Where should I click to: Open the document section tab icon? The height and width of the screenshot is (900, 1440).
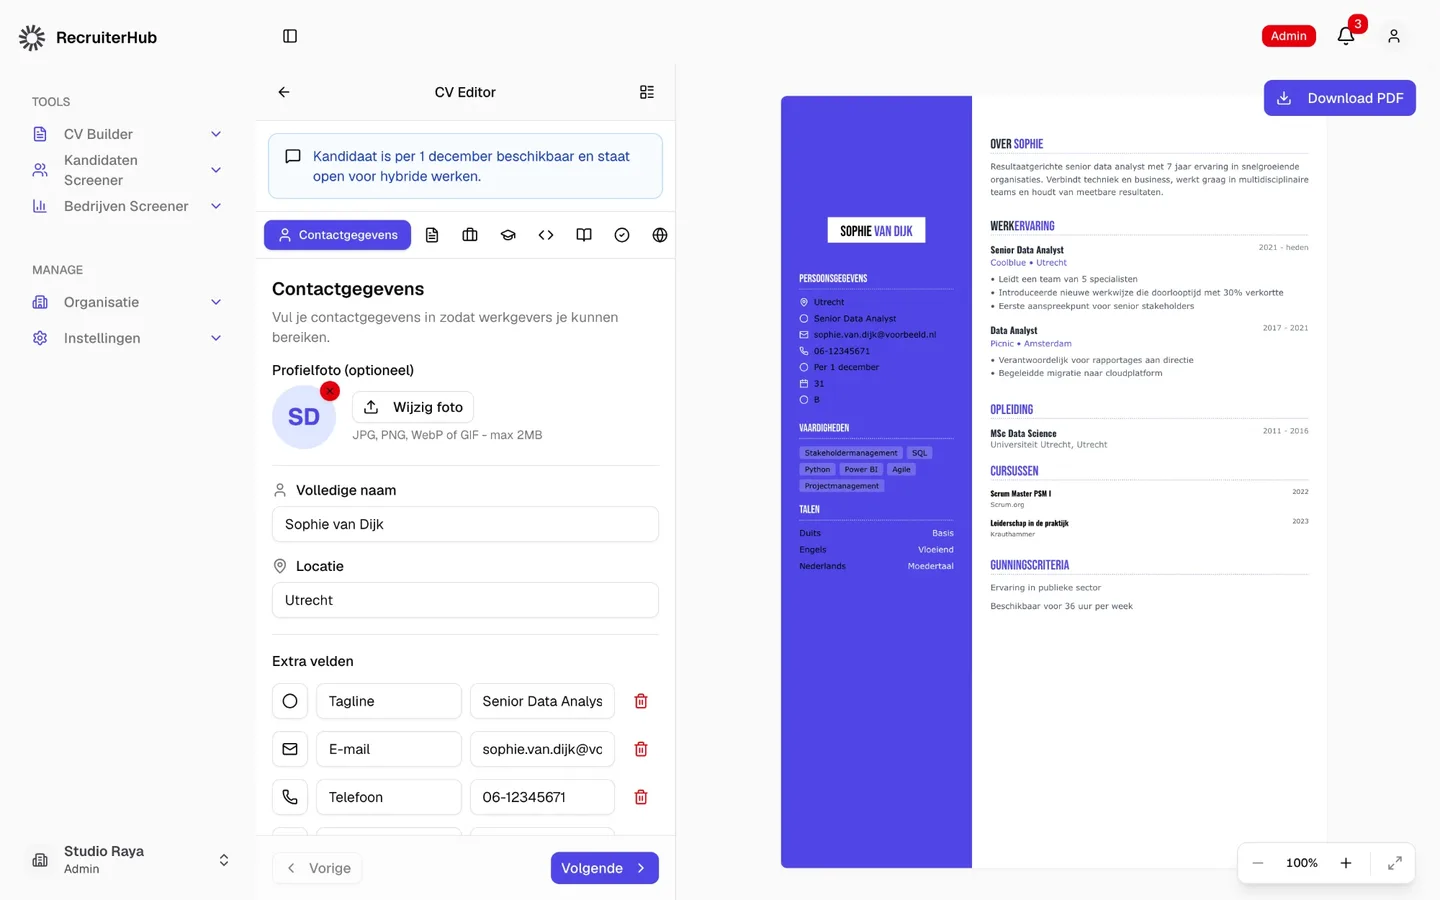tap(432, 235)
